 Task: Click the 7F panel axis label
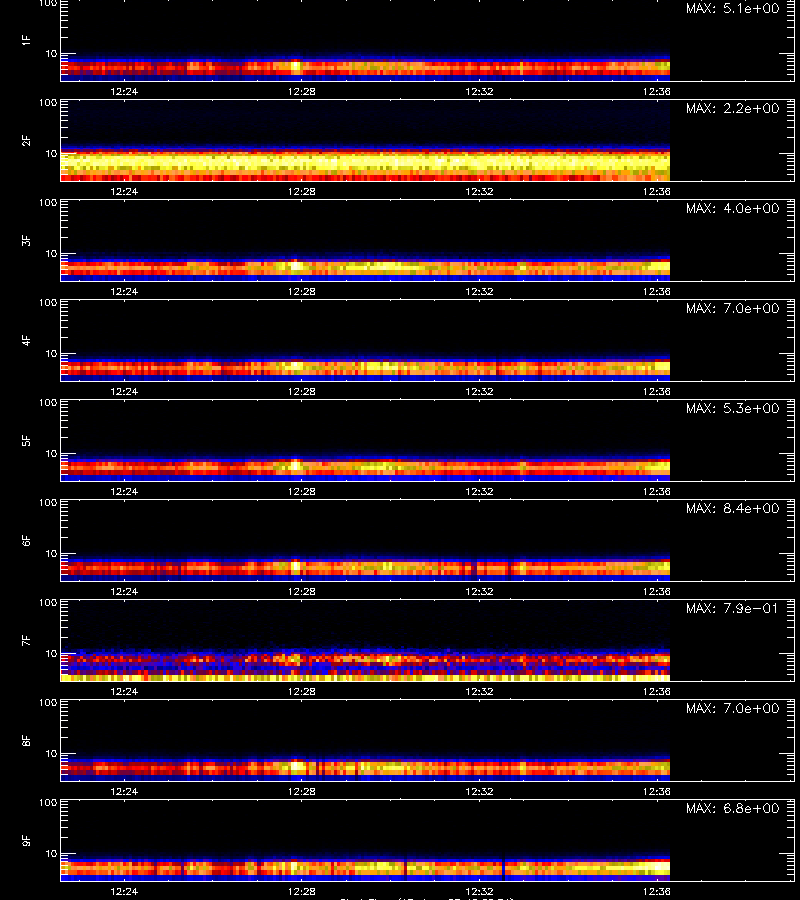point(26,641)
